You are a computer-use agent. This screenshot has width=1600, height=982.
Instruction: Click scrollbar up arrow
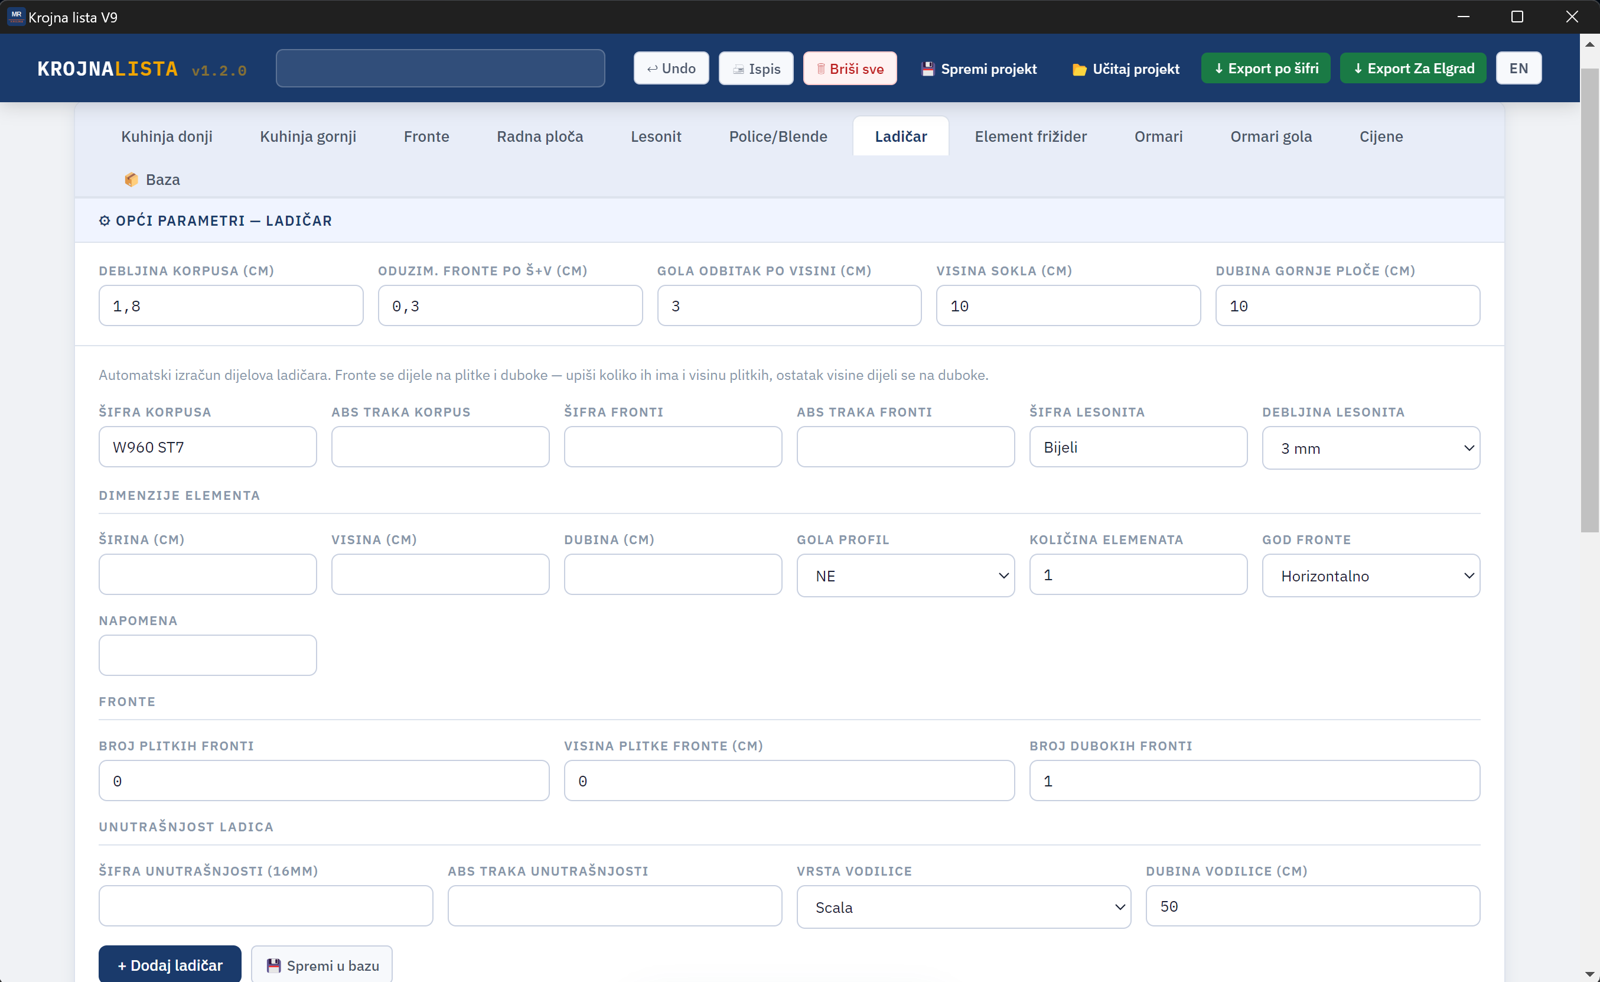tap(1590, 43)
